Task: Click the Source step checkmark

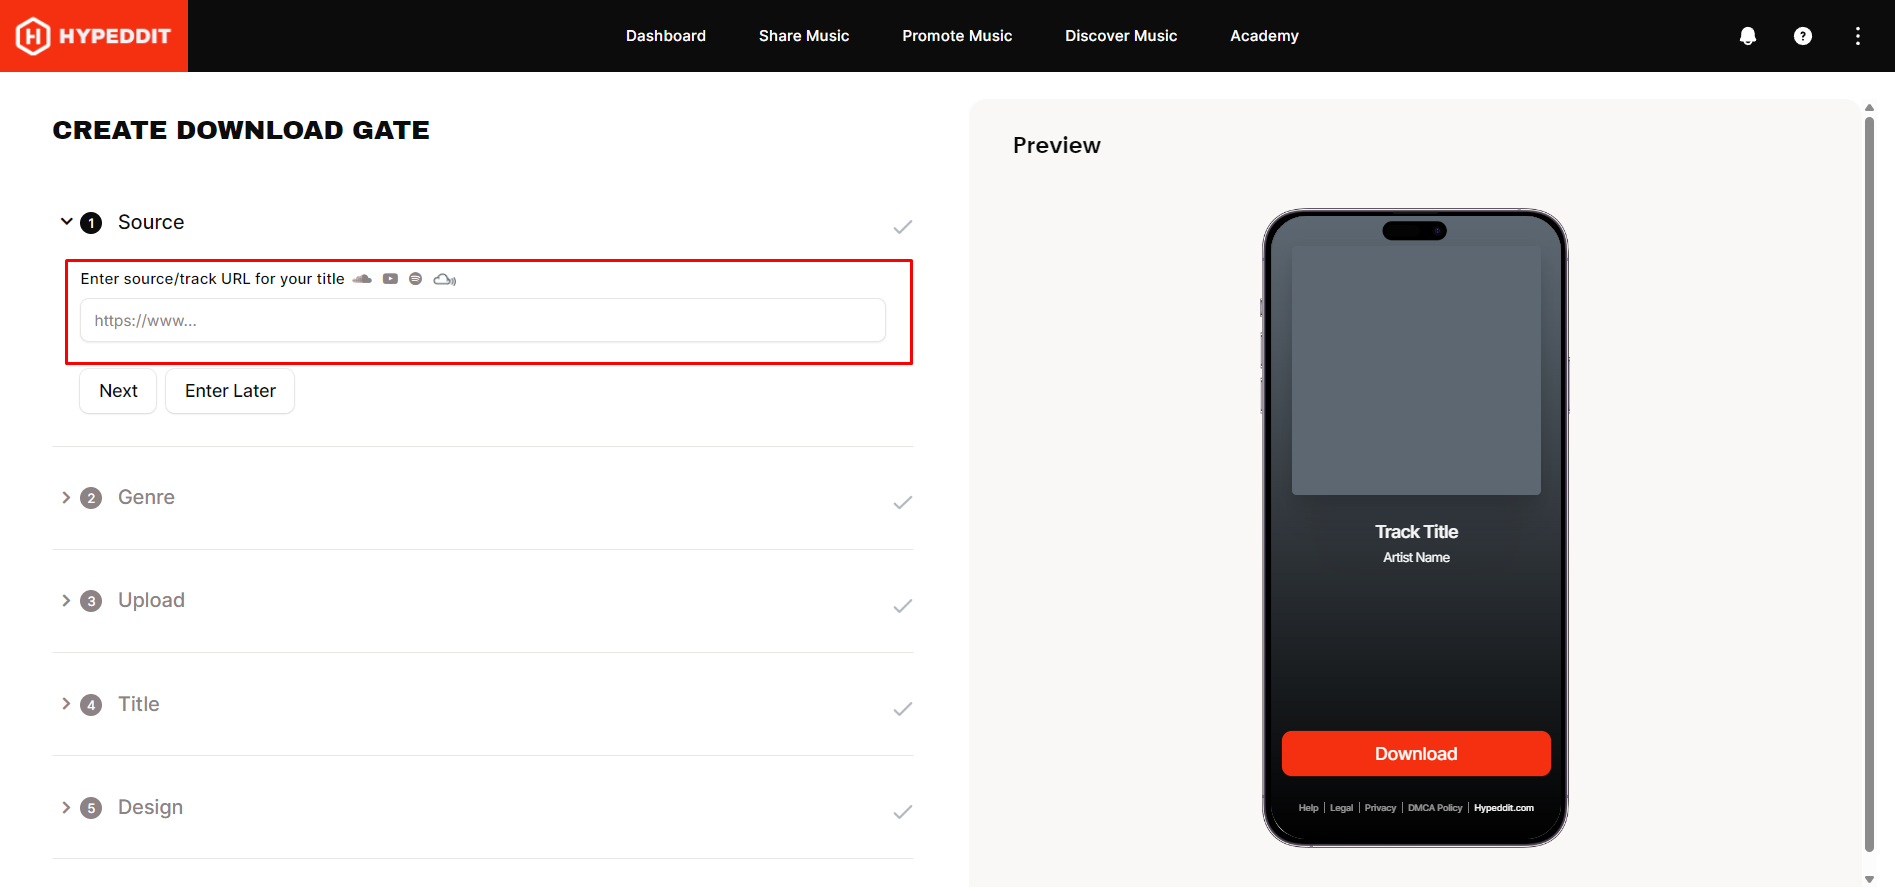Action: point(903,227)
